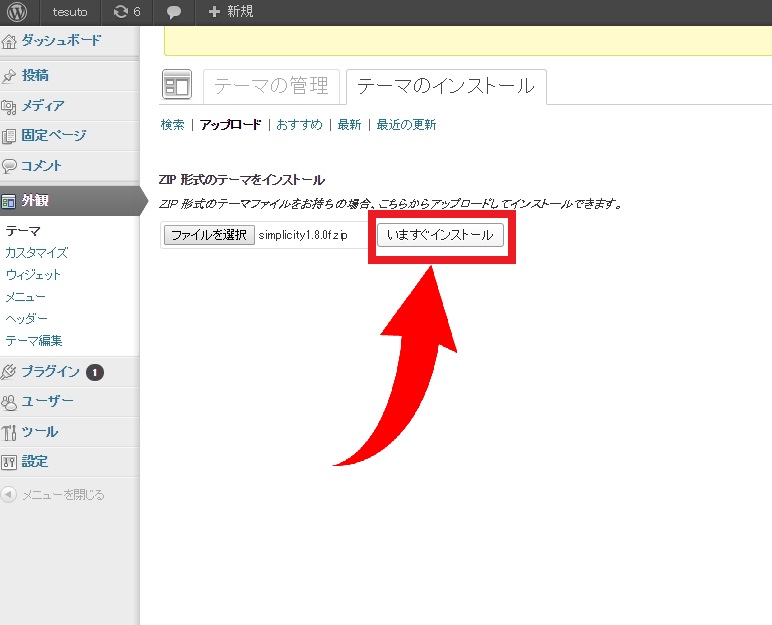Open the updates icon showing 6

pos(126,12)
